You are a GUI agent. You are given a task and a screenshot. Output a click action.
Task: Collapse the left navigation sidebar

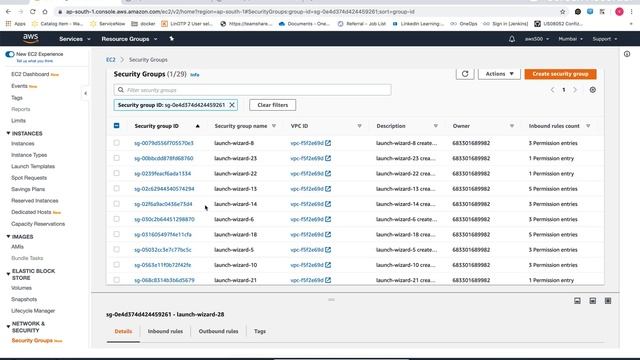[85, 93]
